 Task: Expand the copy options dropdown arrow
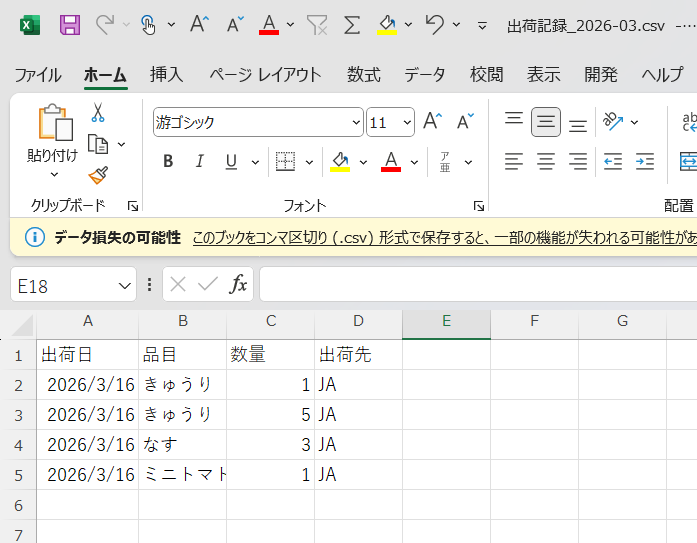(121, 144)
